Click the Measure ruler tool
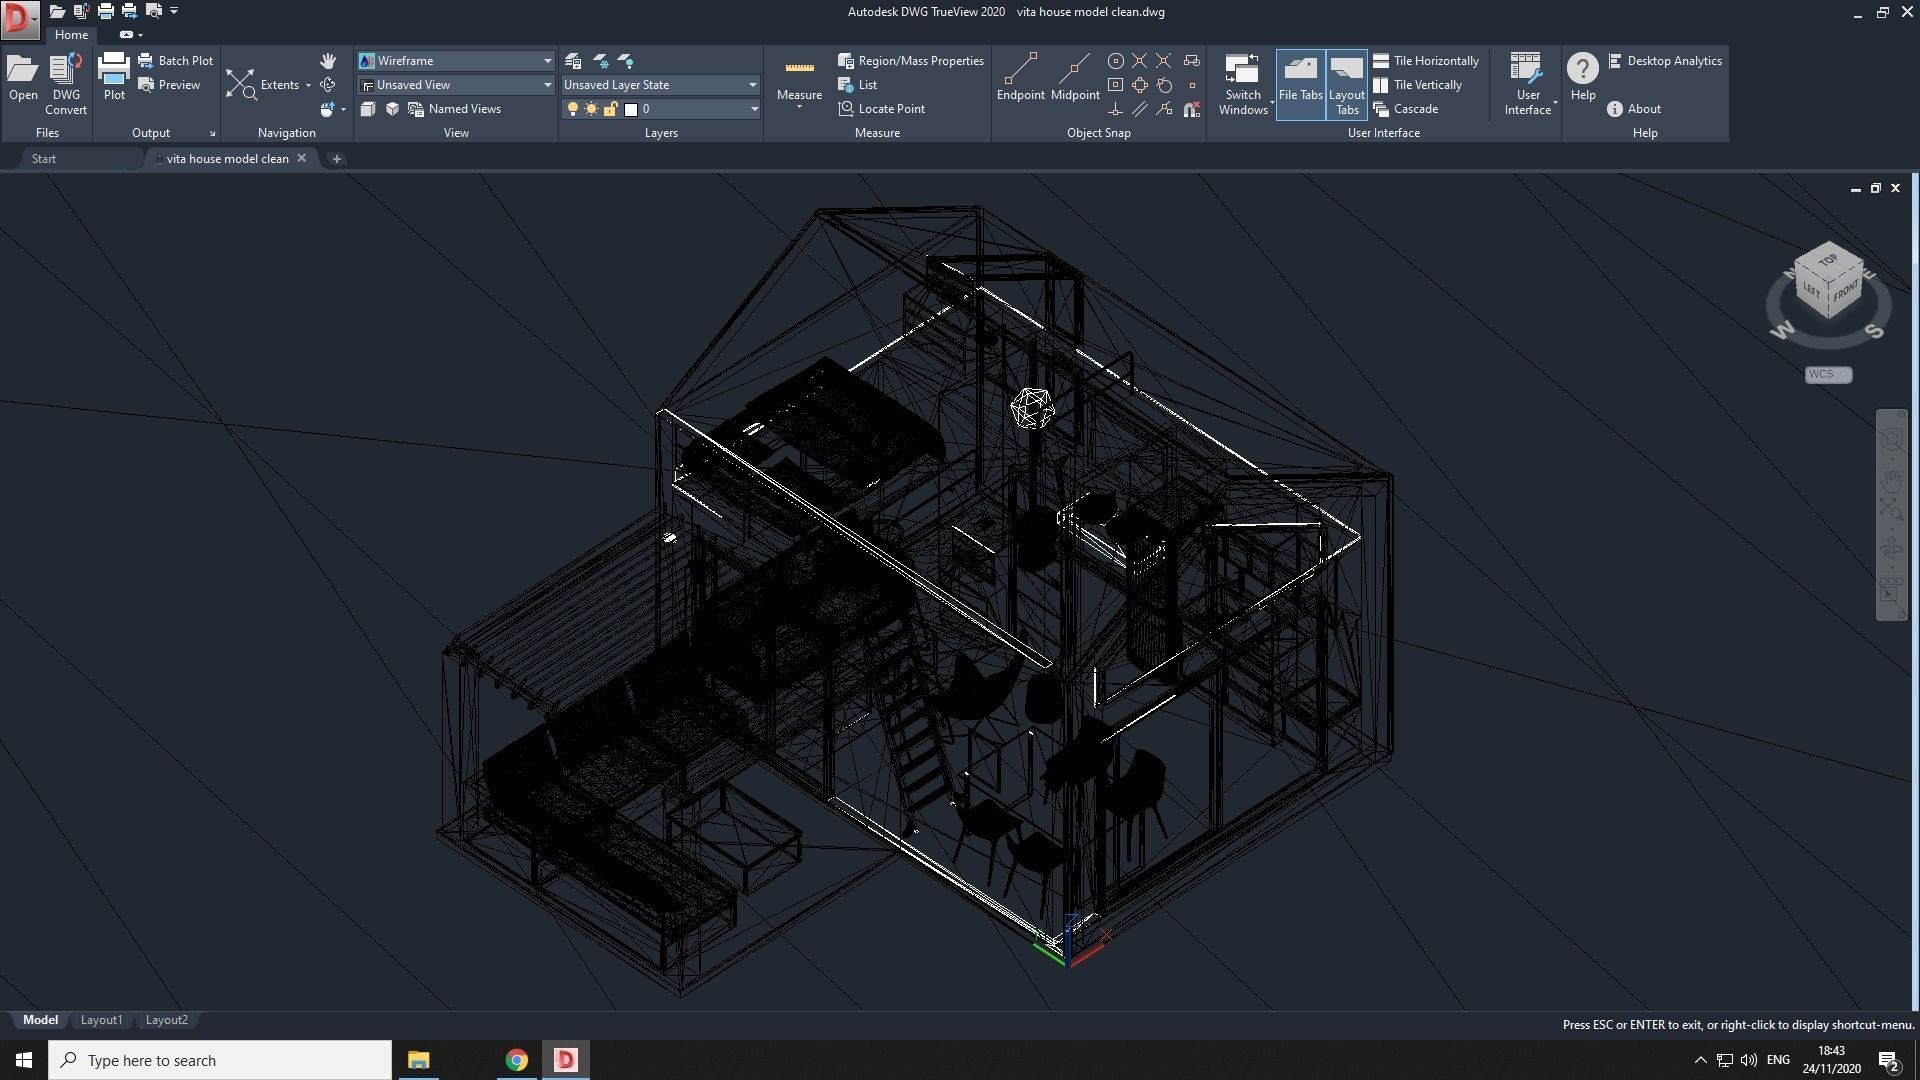Image resolution: width=1920 pixels, height=1080 pixels. [799, 82]
